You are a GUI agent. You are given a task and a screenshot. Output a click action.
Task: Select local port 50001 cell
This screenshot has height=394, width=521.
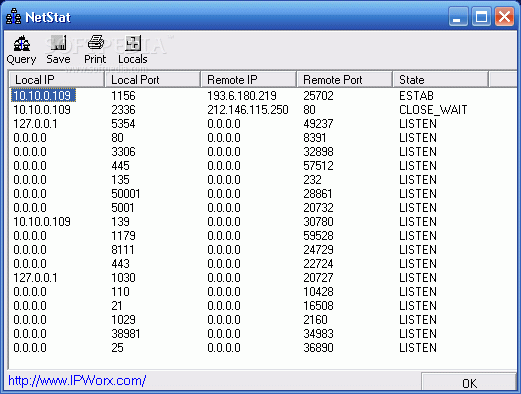point(126,194)
